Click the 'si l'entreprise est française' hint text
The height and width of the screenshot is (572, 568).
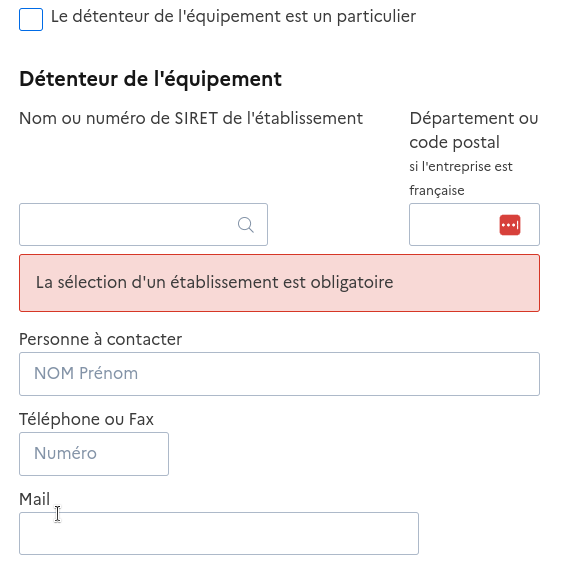click(x=461, y=178)
